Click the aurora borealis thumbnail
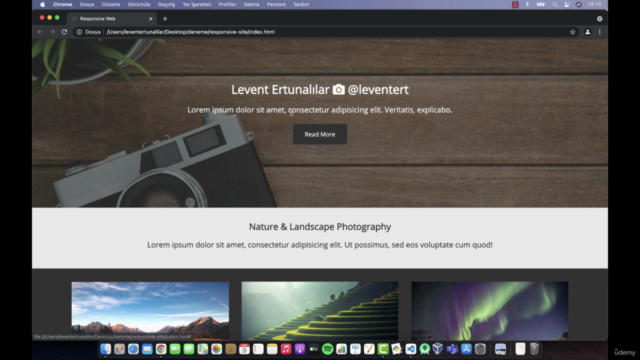The image size is (640, 360). coord(489,311)
